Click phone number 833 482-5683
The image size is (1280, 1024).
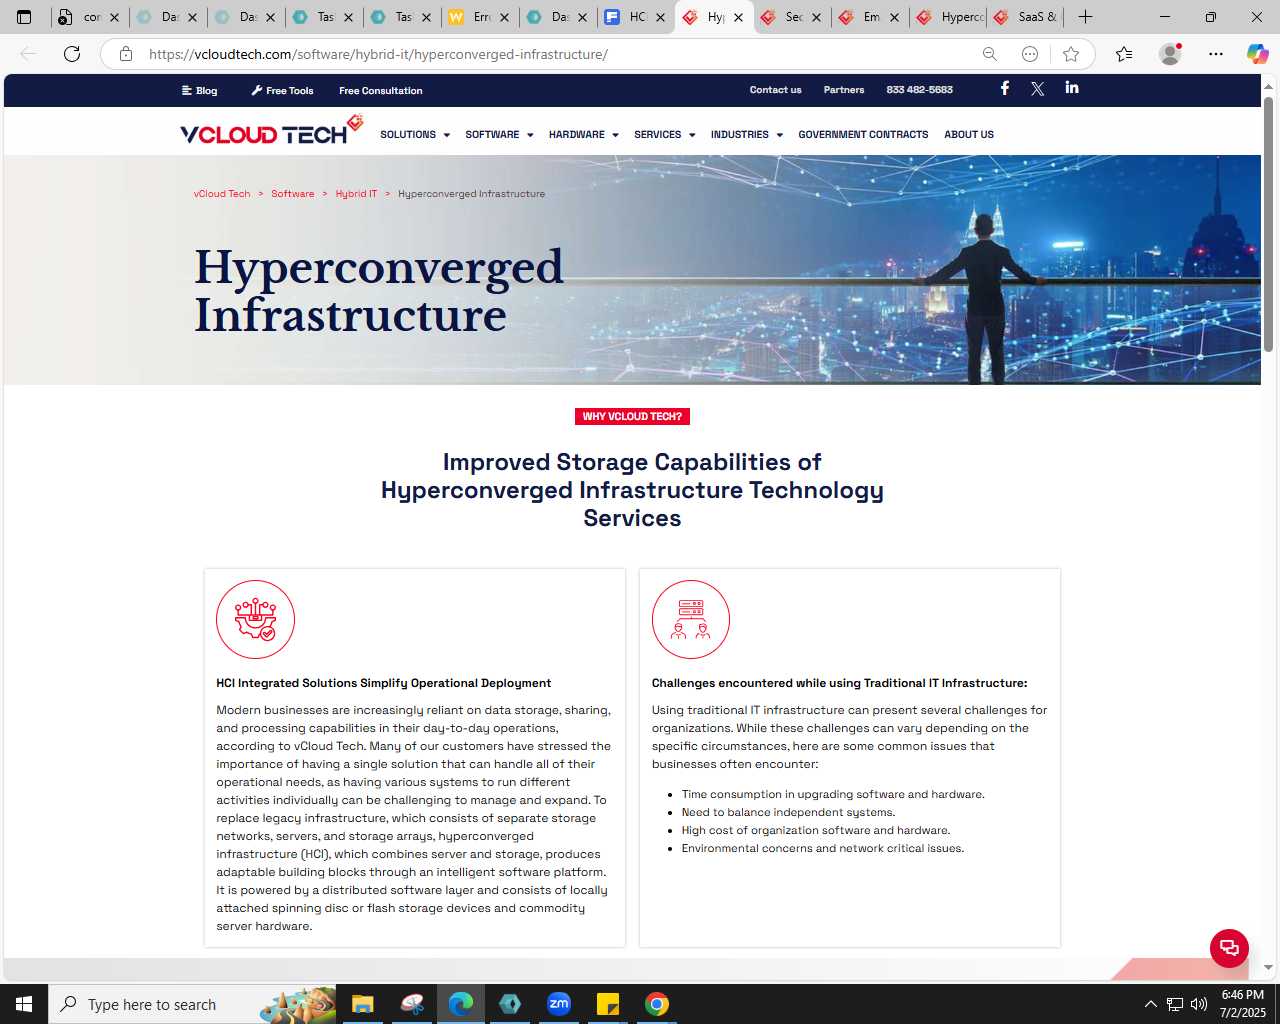919,89
